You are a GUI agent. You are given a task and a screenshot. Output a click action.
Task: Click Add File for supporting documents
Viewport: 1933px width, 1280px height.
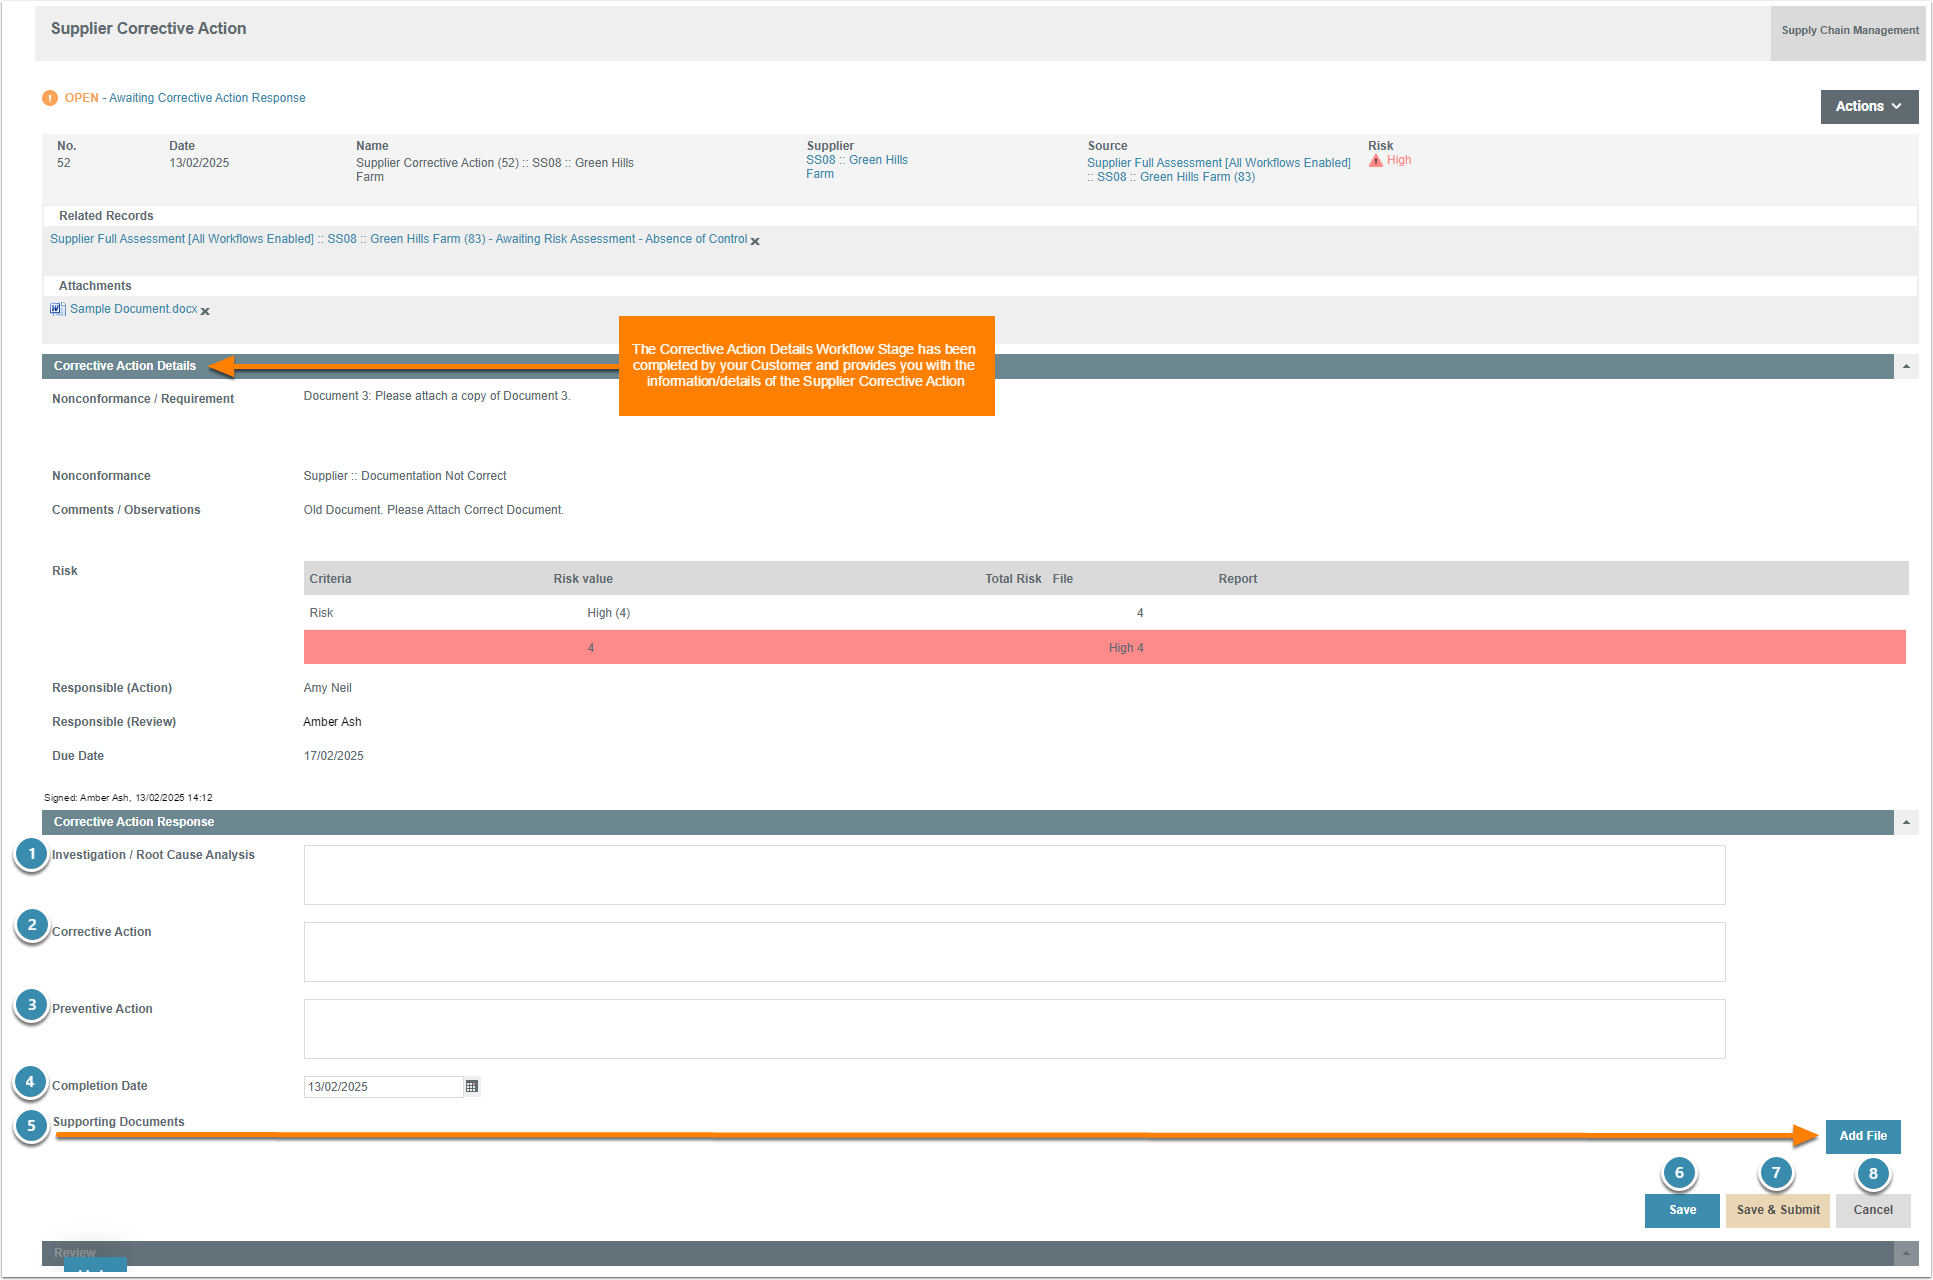(1862, 1136)
